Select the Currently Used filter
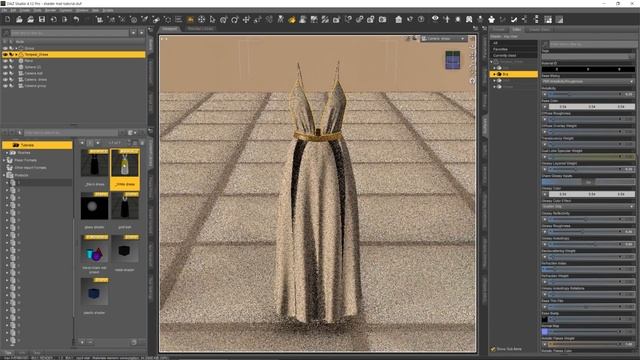 pyautogui.click(x=514, y=55)
